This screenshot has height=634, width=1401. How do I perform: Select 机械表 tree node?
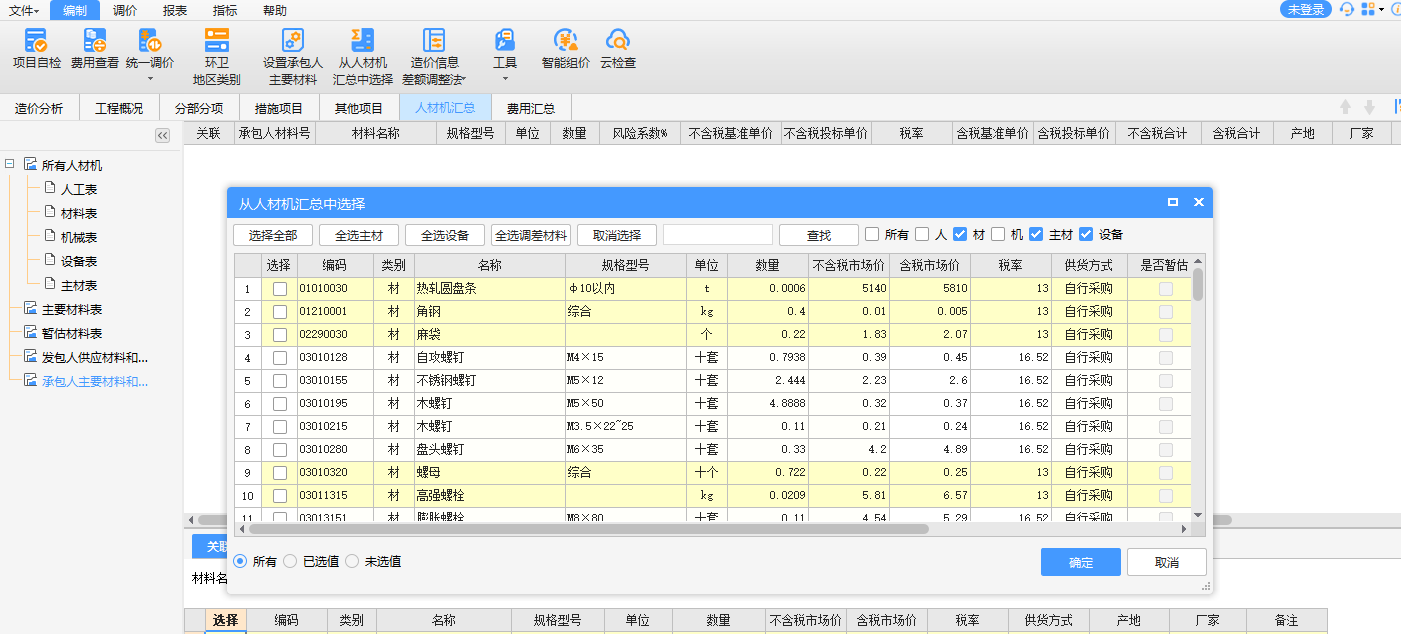(79, 237)
